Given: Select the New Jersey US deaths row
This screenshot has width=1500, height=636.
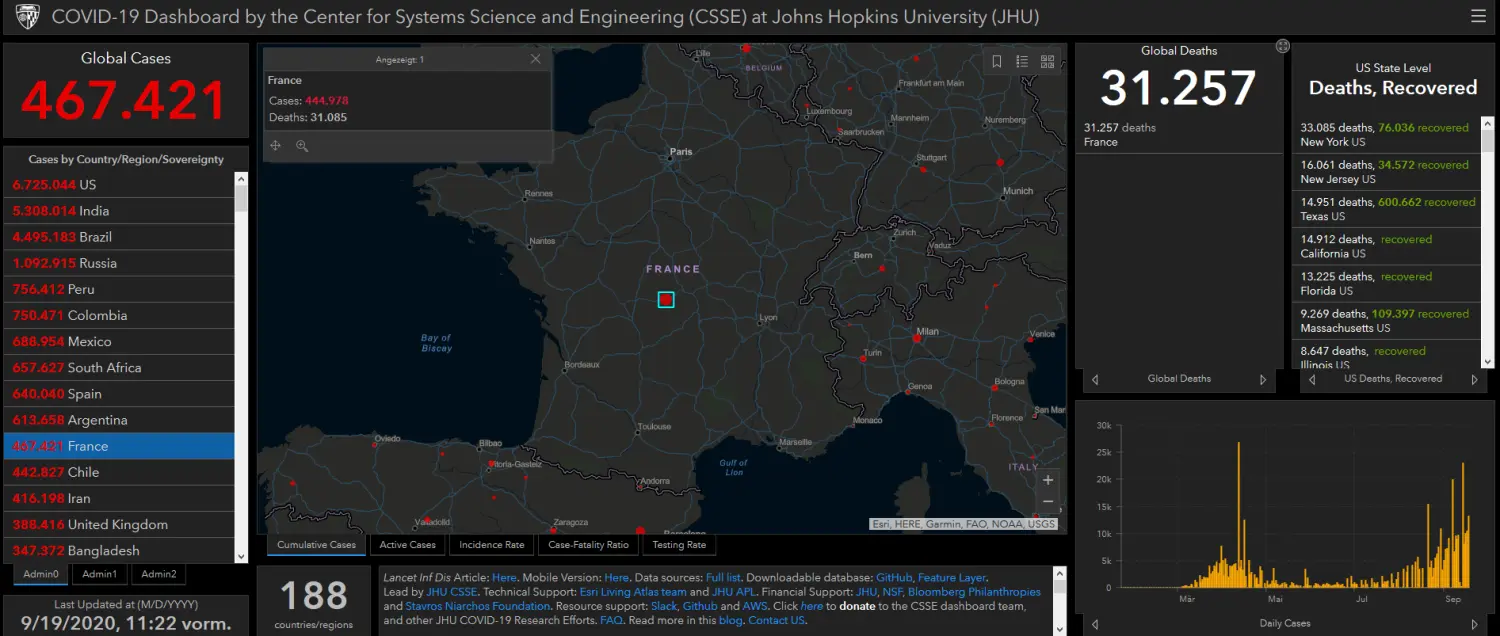Looking at the screenshot, I should (1385, 172).
